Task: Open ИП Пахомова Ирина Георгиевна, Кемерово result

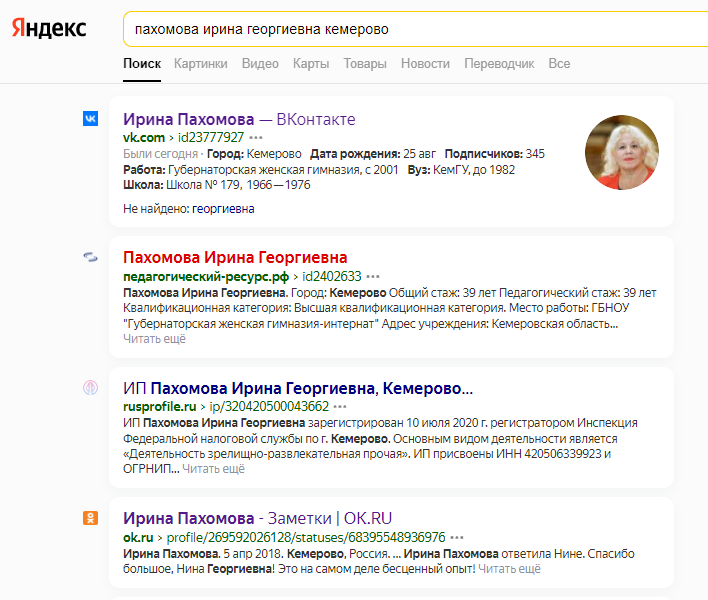Action: pyautogui.click(x=298, y=388)
